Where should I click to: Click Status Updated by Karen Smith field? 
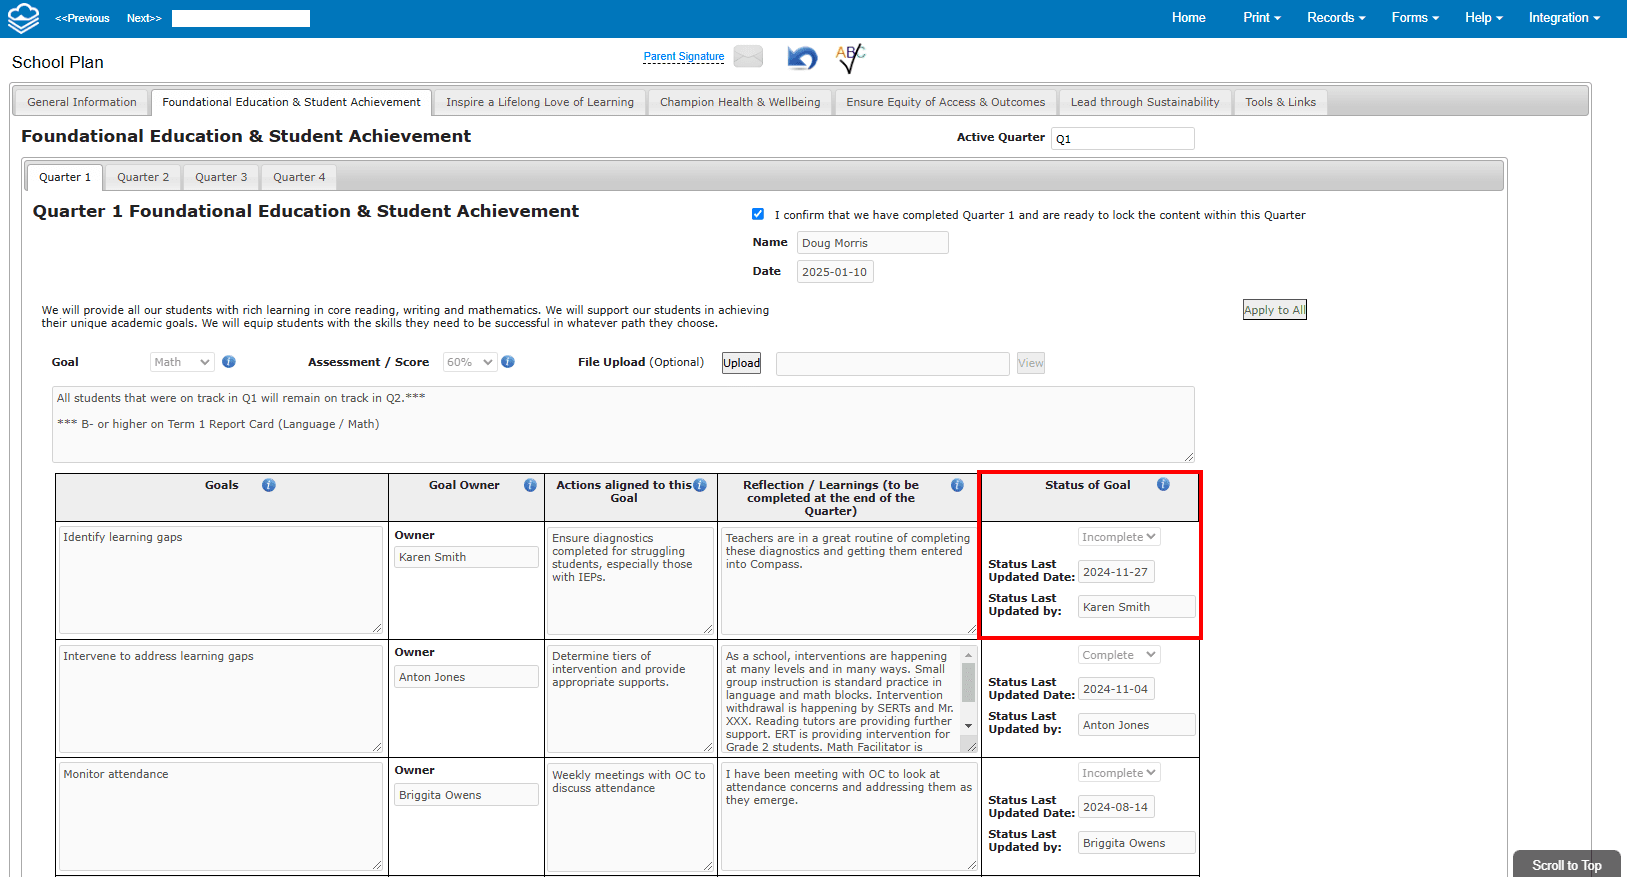point(1136,607)
